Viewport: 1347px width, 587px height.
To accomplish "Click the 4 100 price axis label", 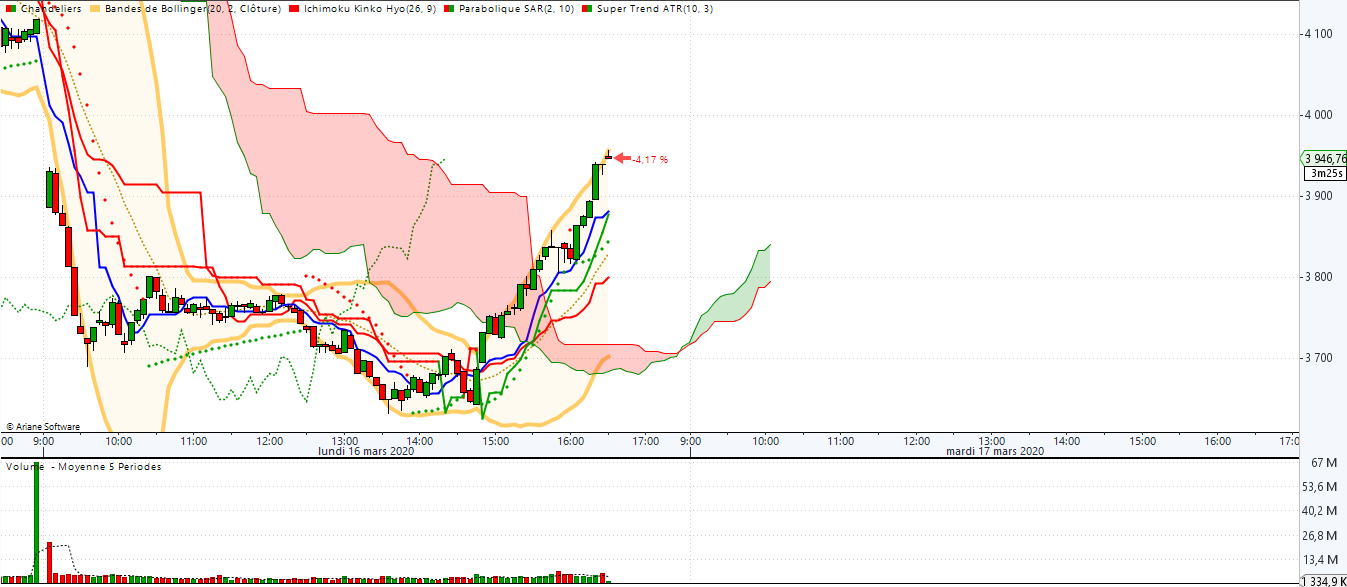I will pyautogui.click(x=1318, y=34).
